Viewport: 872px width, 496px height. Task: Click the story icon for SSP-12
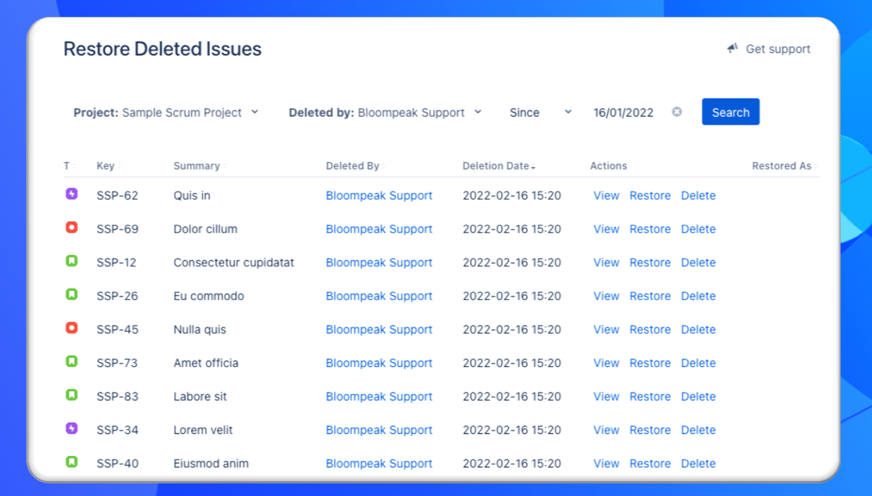coord(72,262)
